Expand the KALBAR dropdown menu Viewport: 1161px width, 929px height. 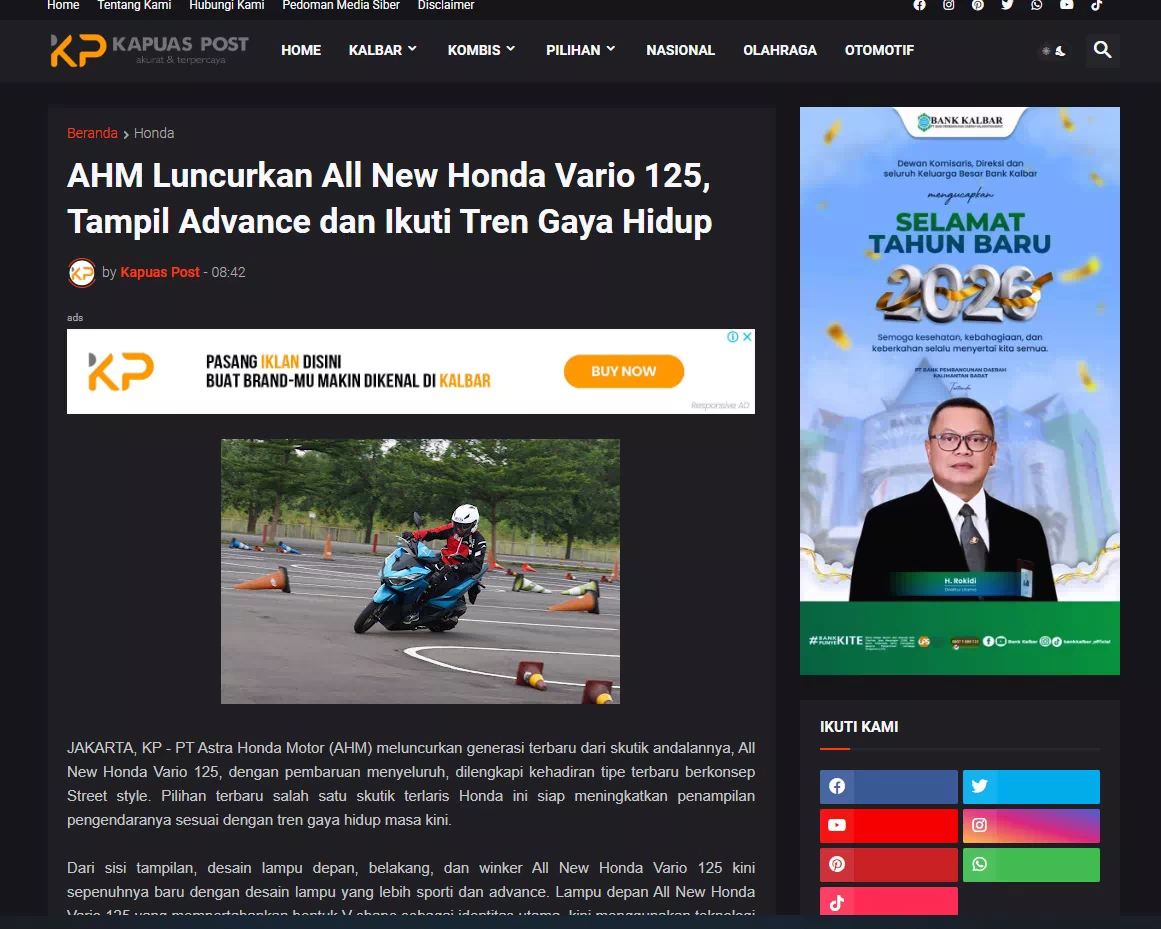383,50
